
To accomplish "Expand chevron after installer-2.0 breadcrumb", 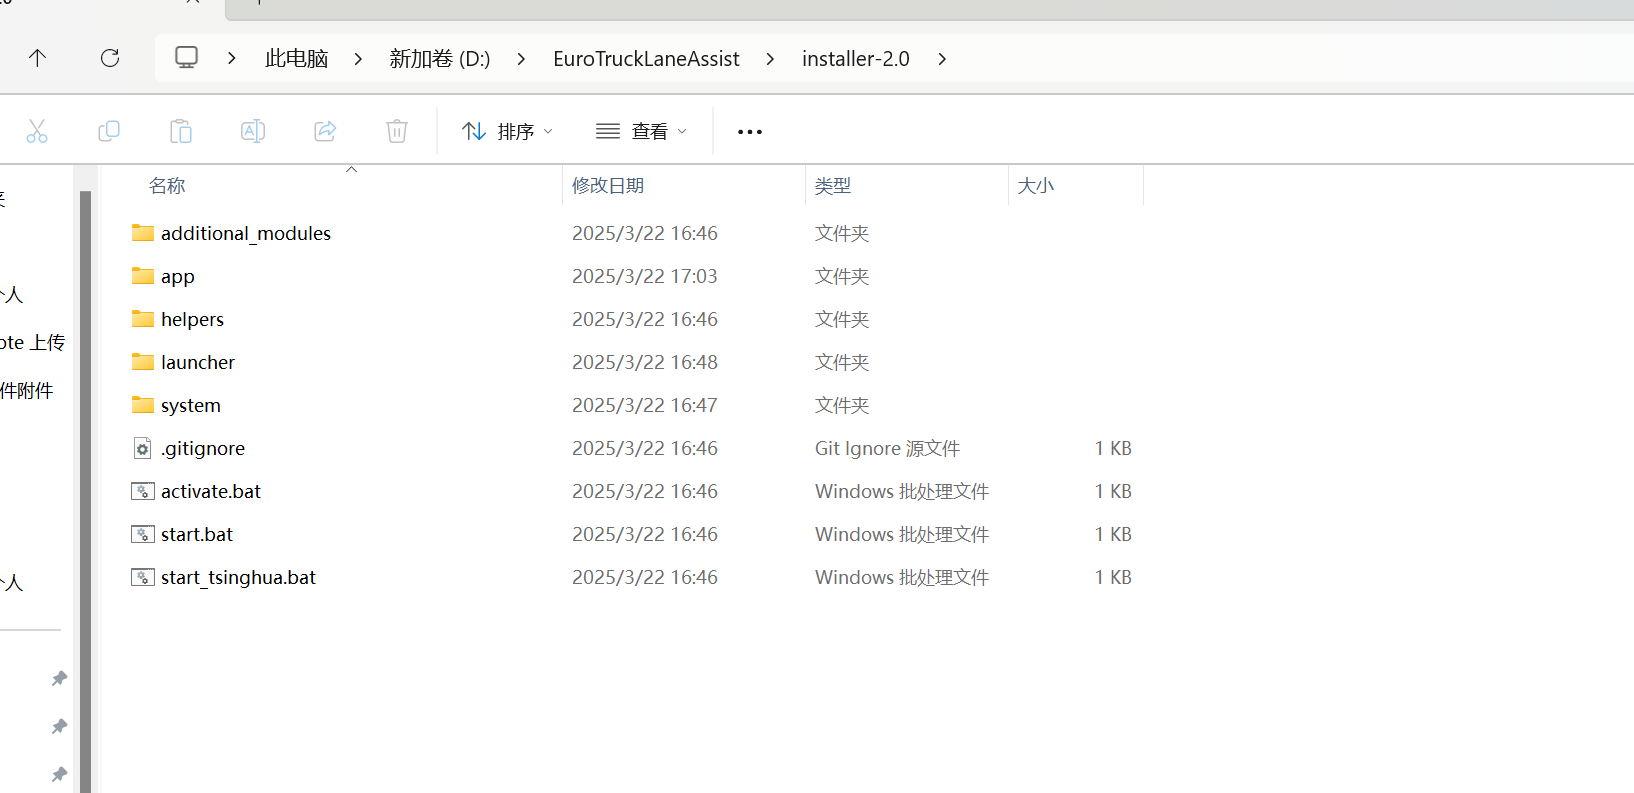I will click(942, 59).
